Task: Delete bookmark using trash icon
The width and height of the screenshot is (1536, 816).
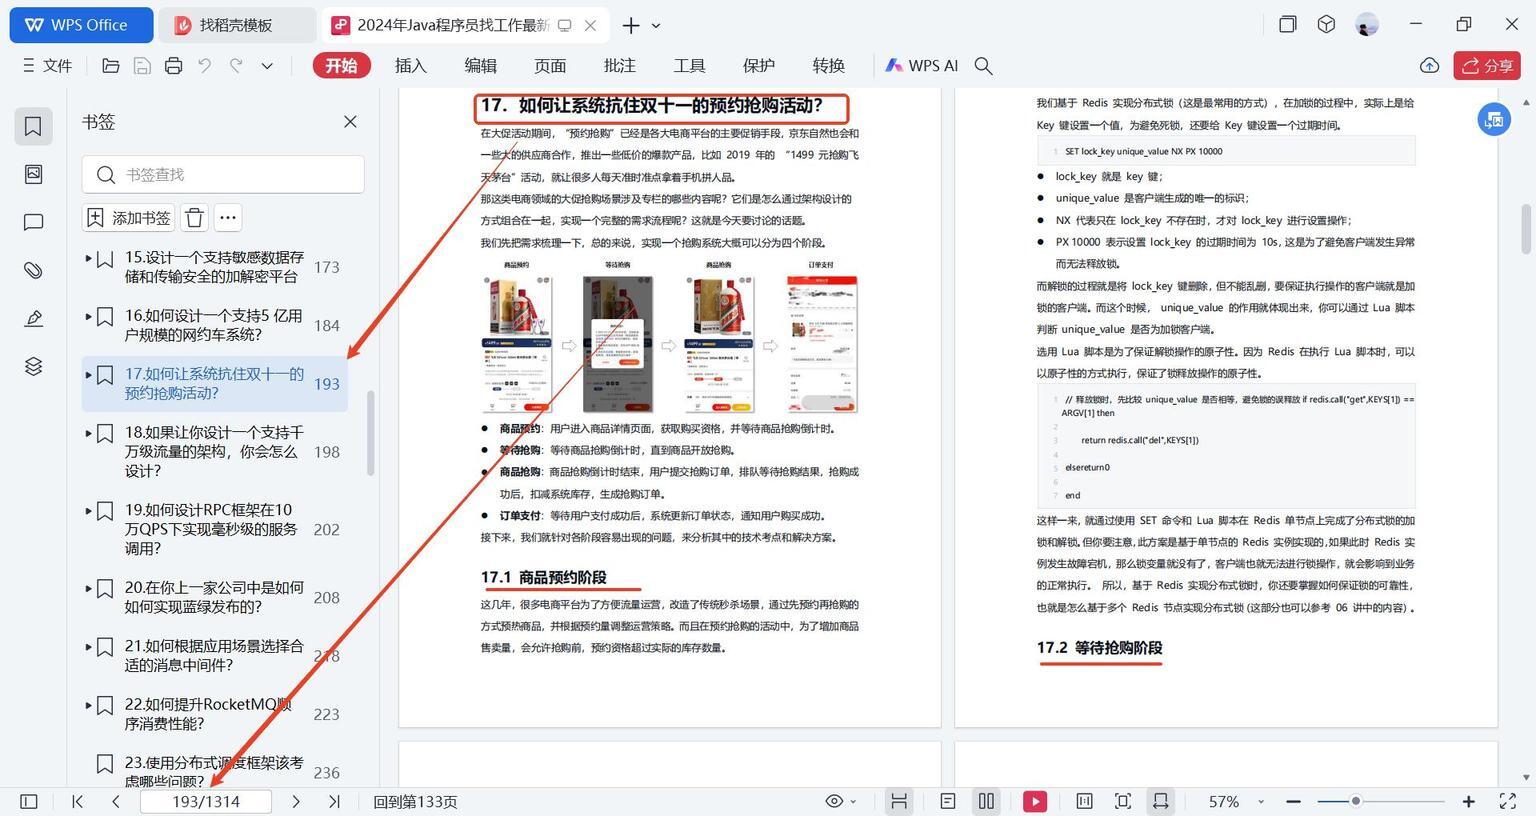Action: tap(195, 218)
